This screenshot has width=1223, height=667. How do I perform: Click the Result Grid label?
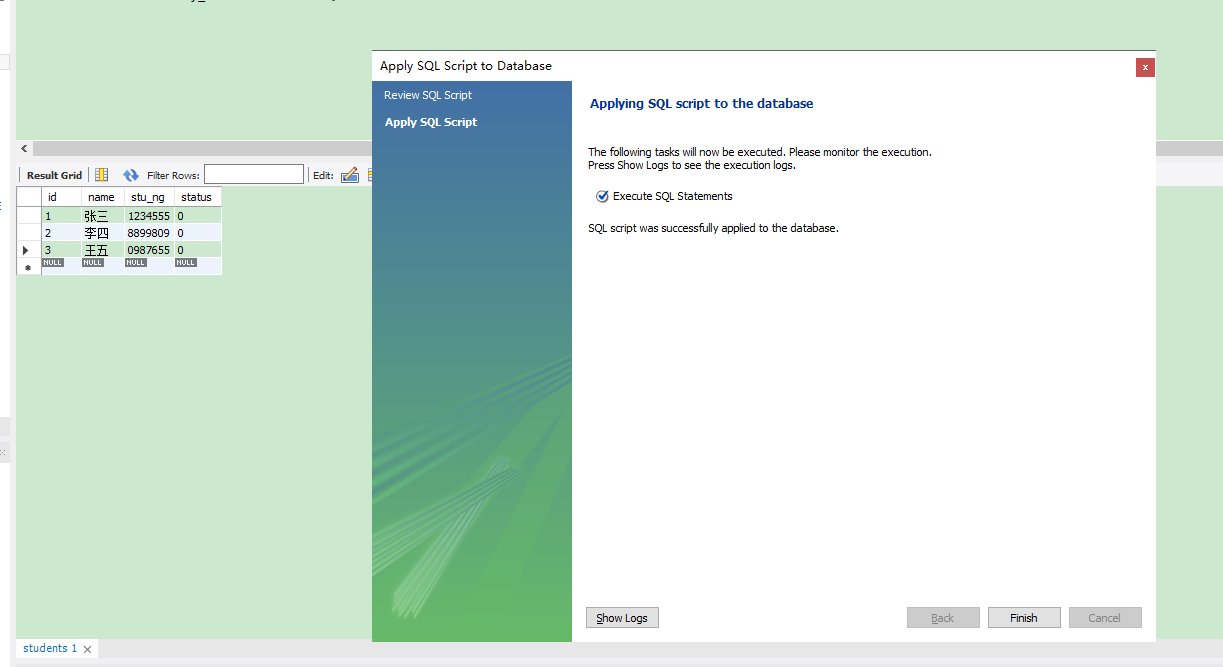point(54,175)
